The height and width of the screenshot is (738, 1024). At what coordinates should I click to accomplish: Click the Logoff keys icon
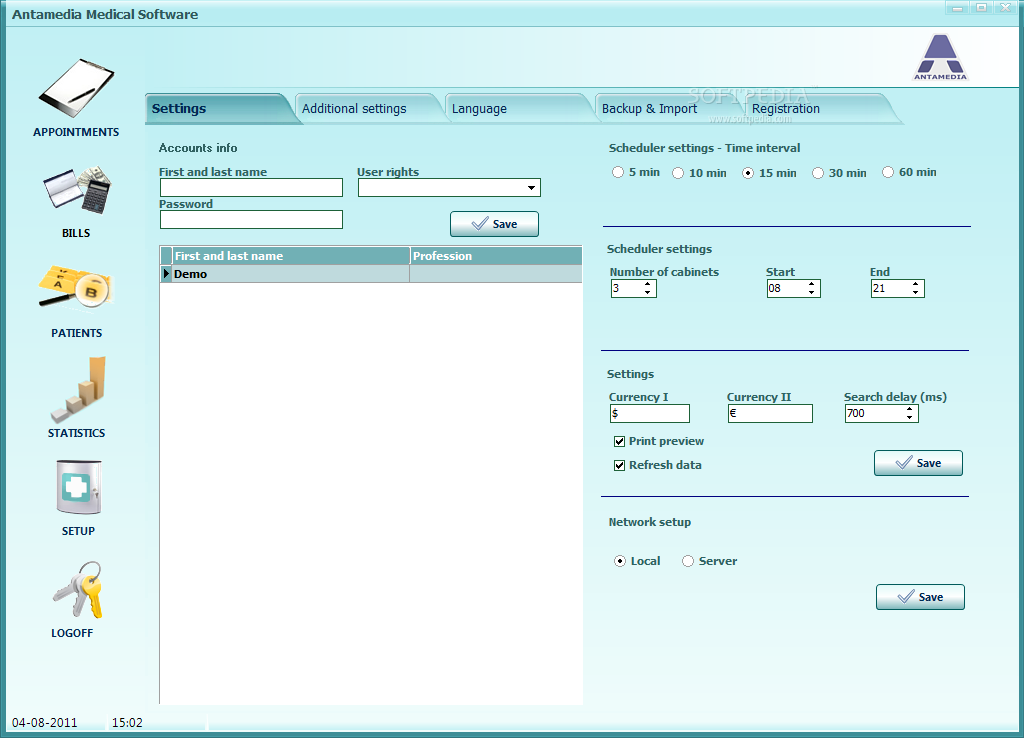click(78, 590)
